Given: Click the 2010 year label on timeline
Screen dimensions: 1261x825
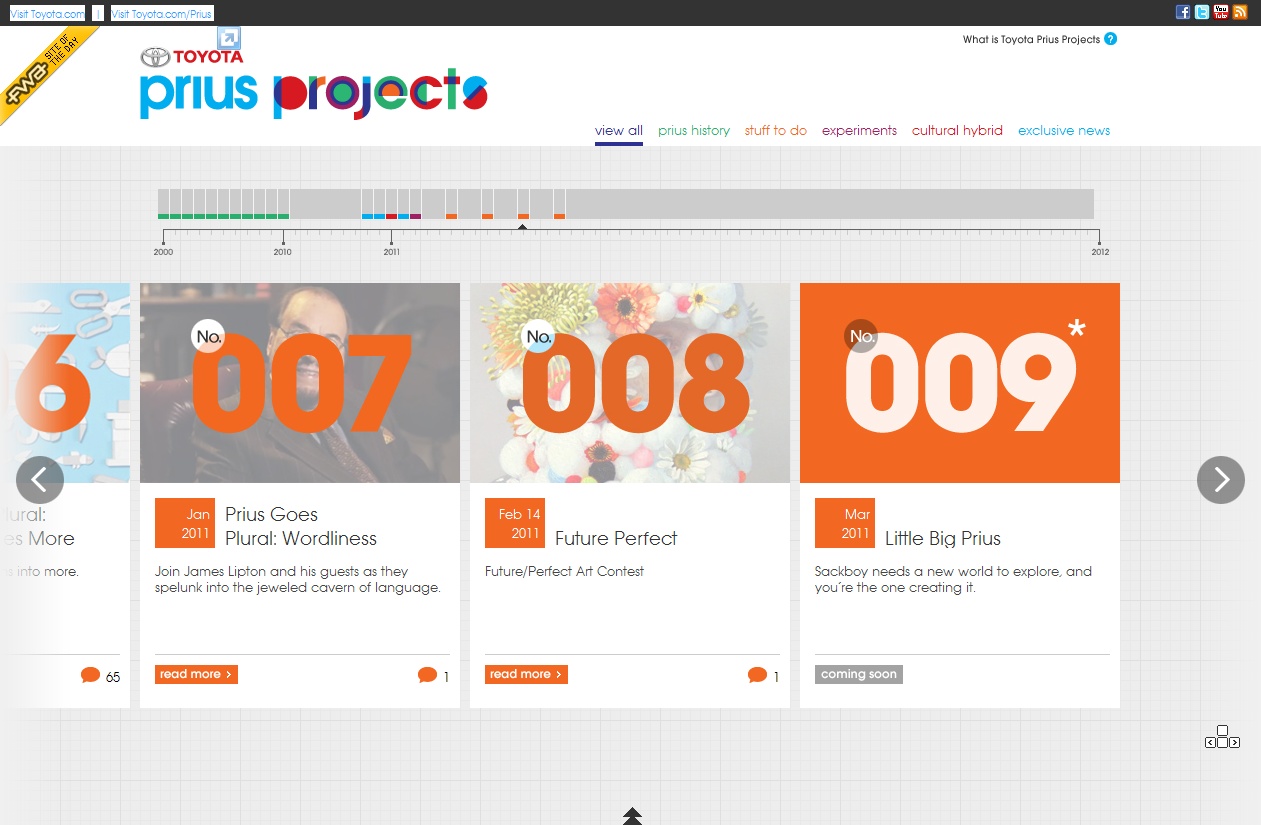Looking at the screenshot, I should point(283,252).
